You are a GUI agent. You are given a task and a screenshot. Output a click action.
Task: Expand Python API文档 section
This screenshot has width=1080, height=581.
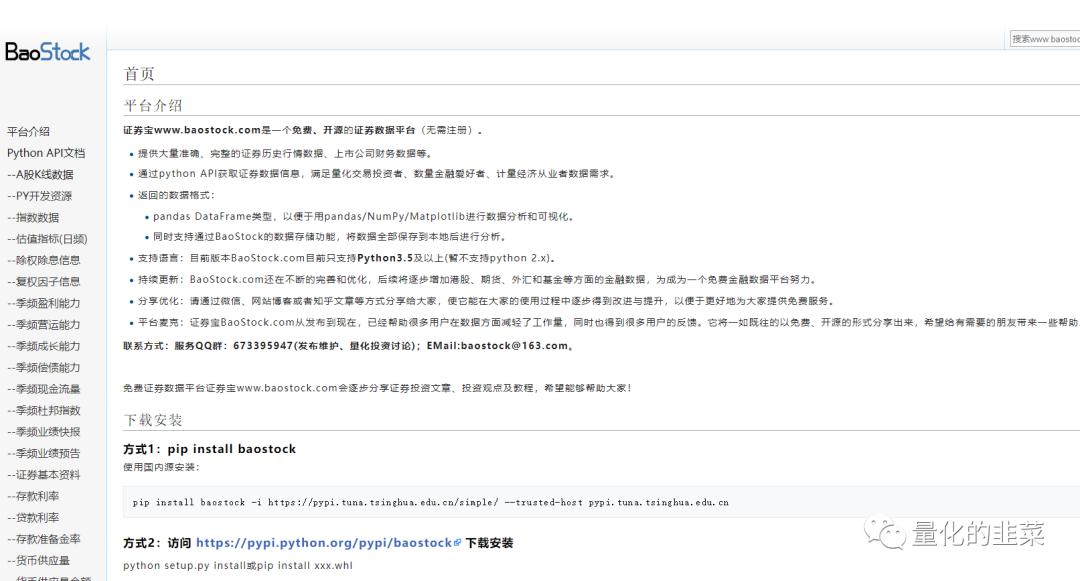tap(47, 152)
